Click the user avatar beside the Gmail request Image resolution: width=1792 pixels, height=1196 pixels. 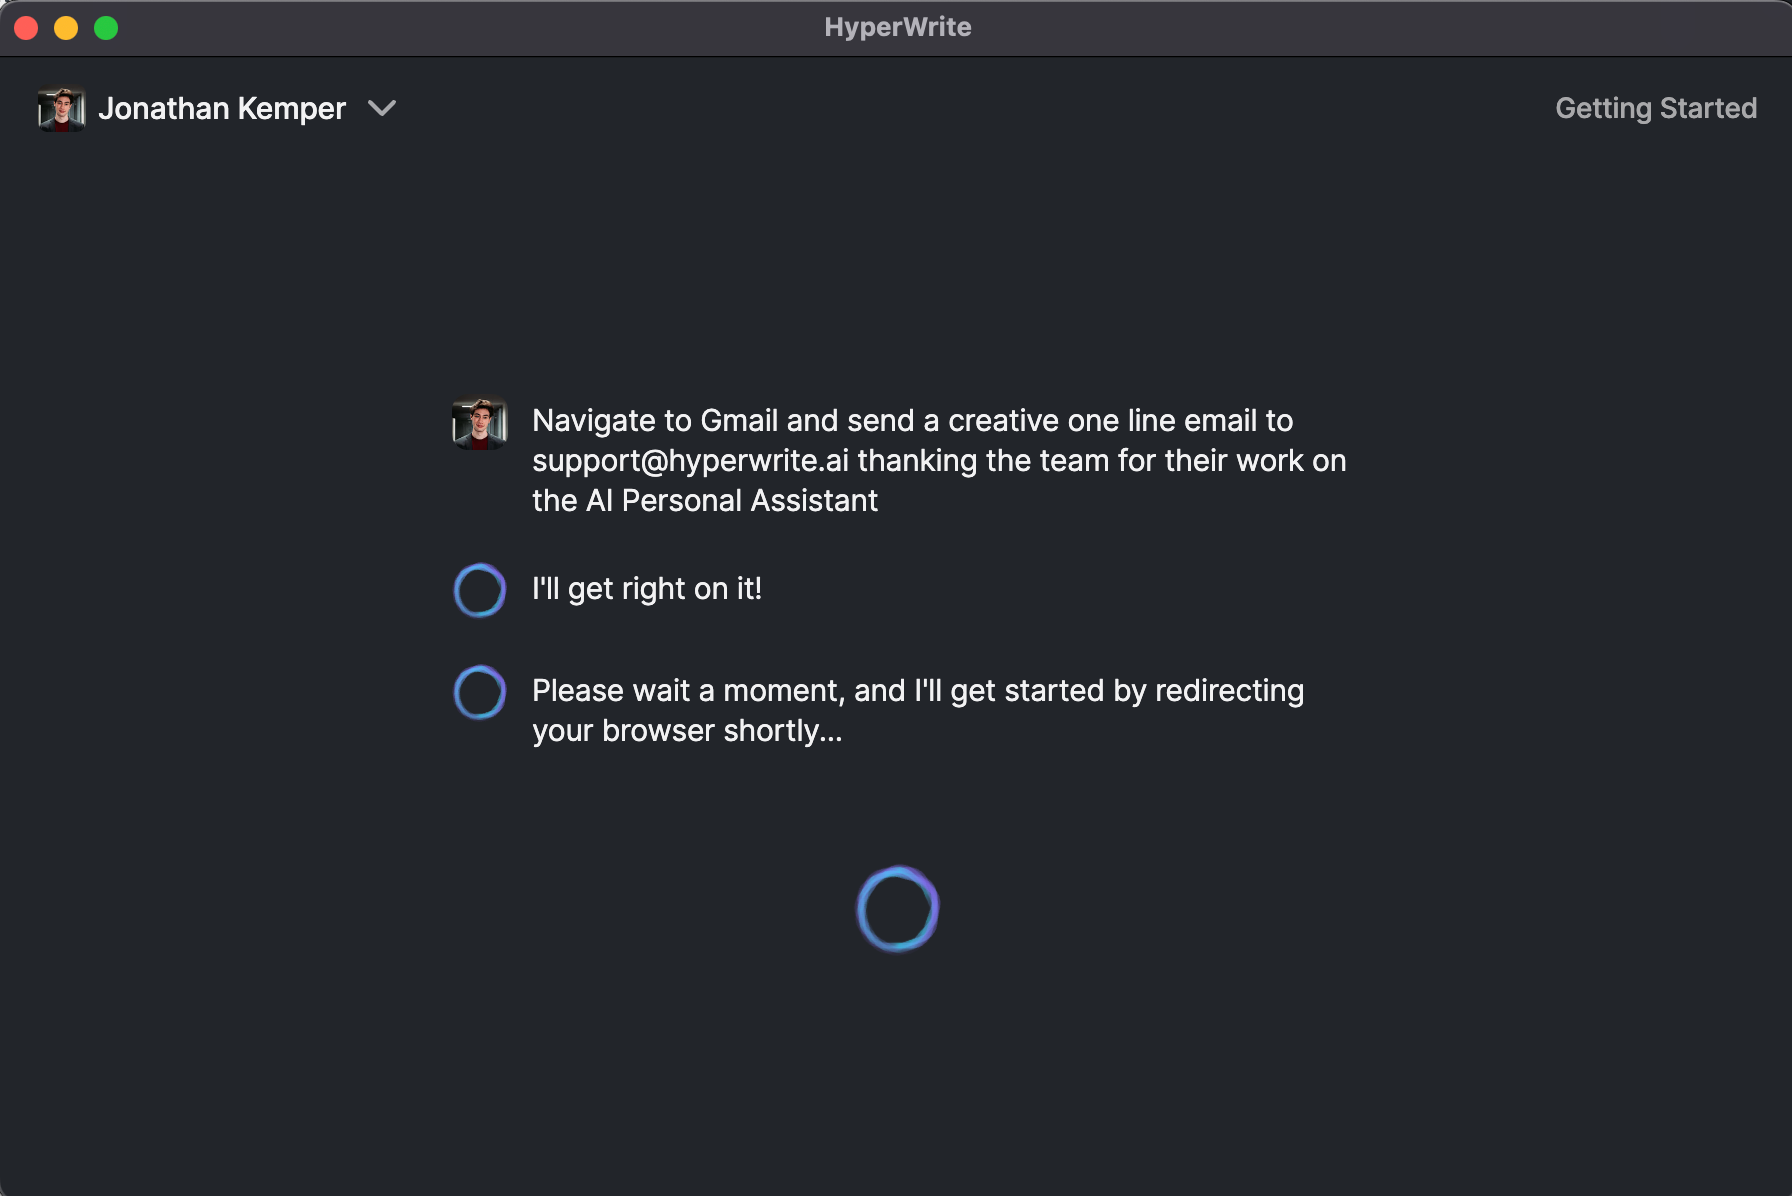point(480,424)
